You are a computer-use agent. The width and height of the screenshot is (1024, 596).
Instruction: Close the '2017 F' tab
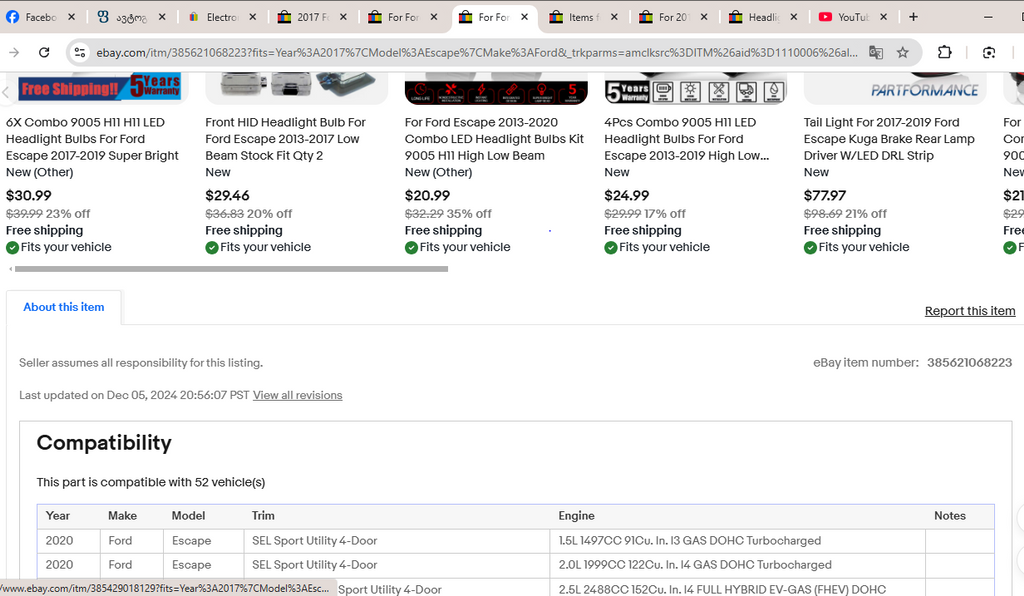pos(344,17)
